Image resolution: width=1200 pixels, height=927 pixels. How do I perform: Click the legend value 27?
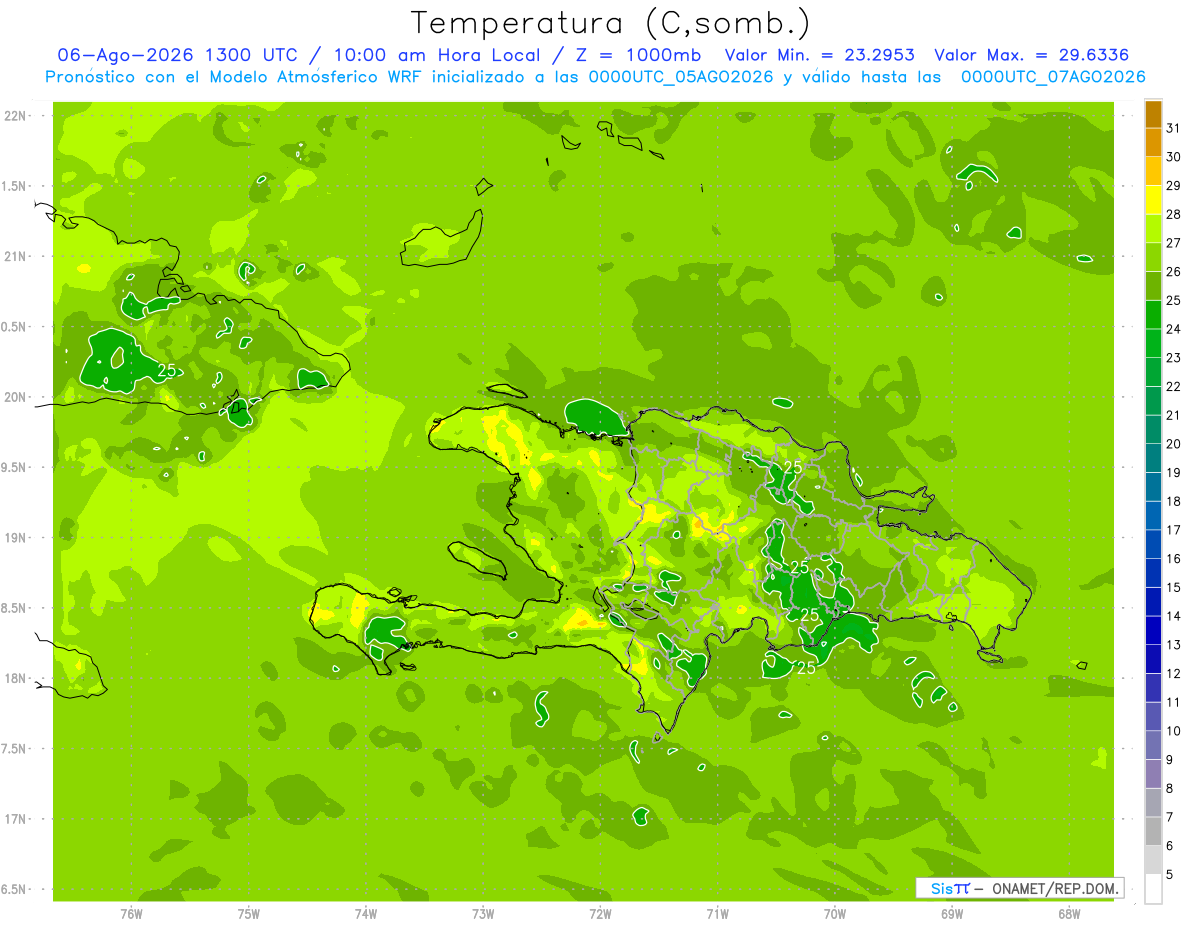point(1173,243)
